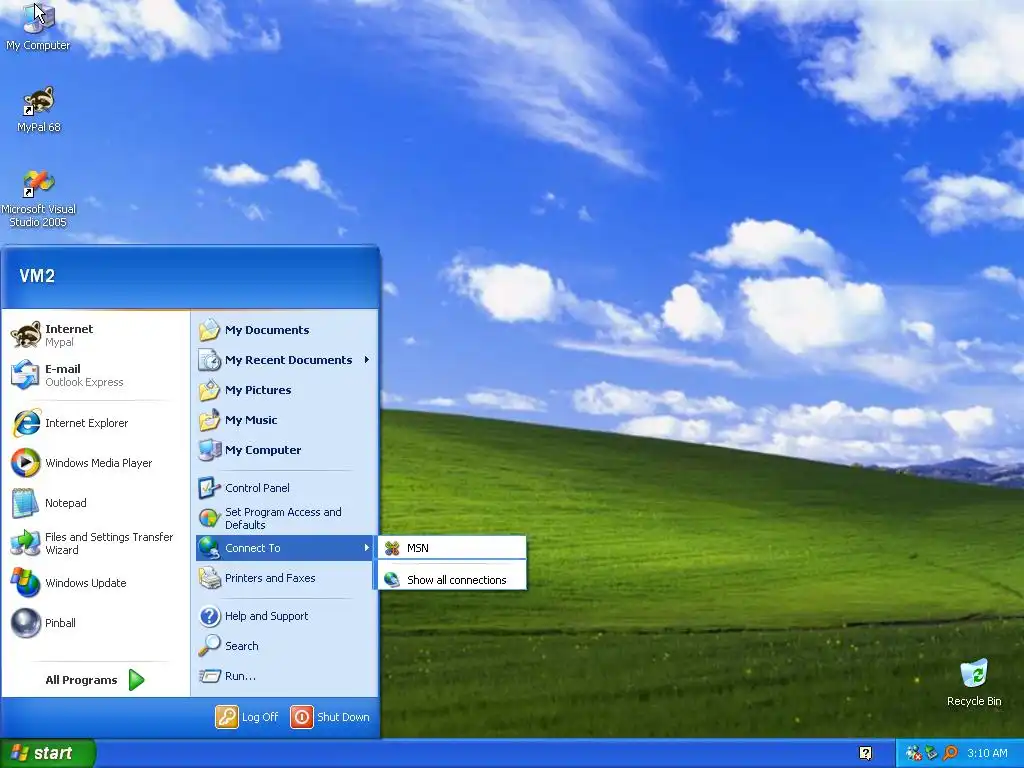Image resolution: width=1024 pixels, height=768 pixels.
Task: Click the 3:10 AM taskbar clock
Action: (x=987, y=753)
